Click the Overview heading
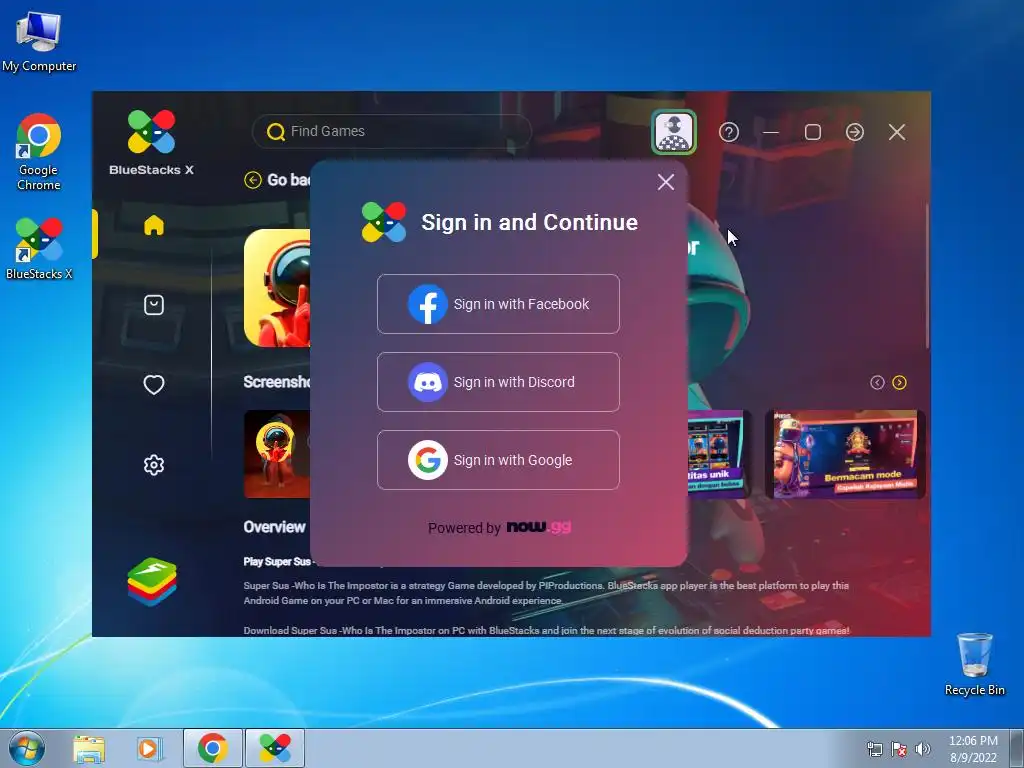The height and width of the screenshot is (768, 1024). point(274,527)
